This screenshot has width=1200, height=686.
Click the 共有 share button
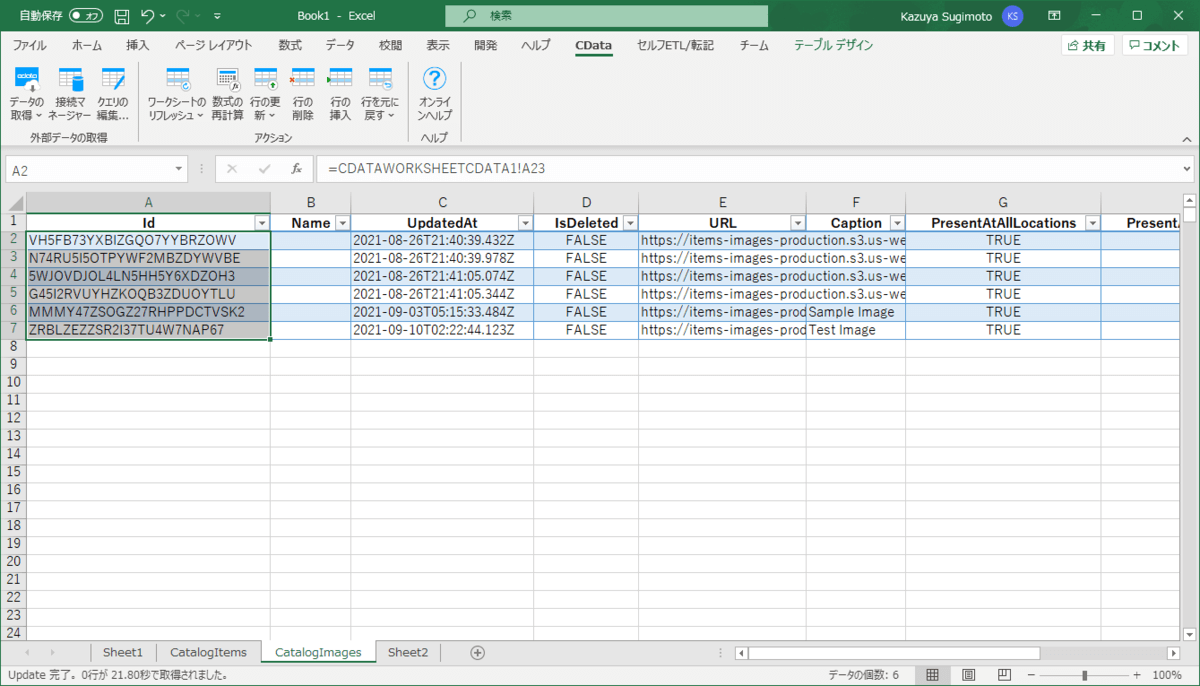click(x=1087, y=46)
